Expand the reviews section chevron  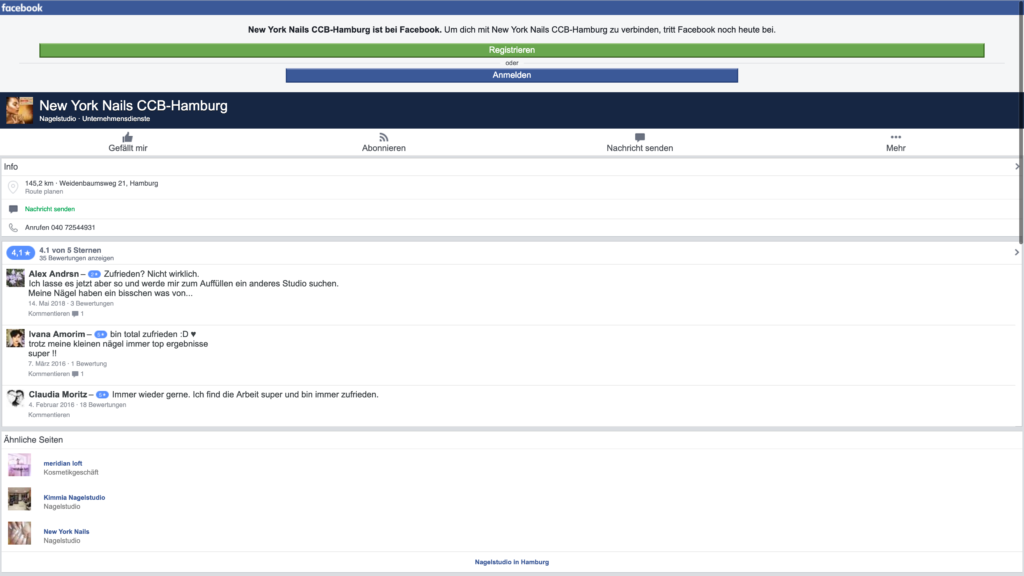pyautogui.click(x=1016, y=254)
